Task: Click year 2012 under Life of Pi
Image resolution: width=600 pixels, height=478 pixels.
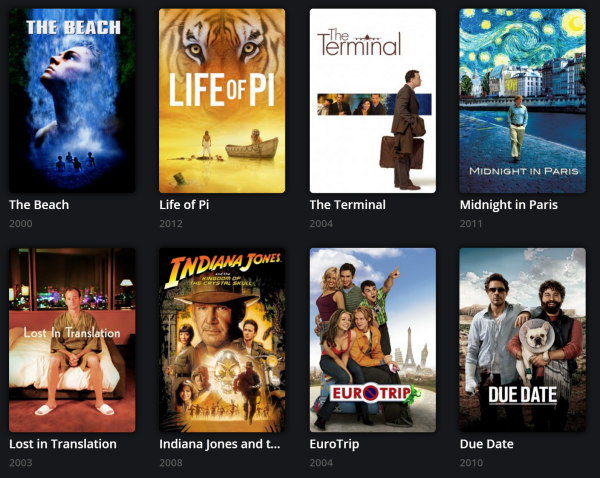Action: [x=171, y=224]
